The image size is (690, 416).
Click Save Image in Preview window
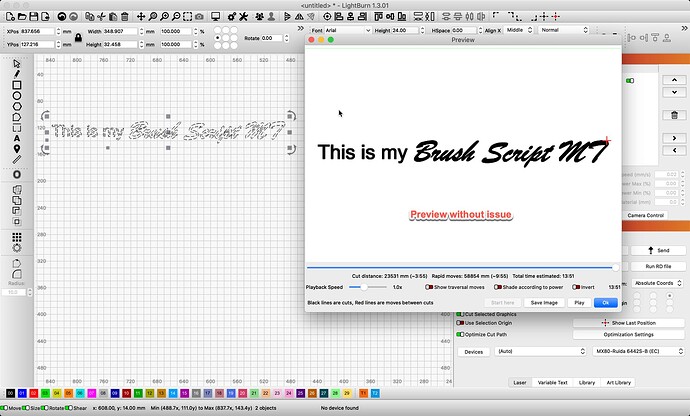click(544, 303)
